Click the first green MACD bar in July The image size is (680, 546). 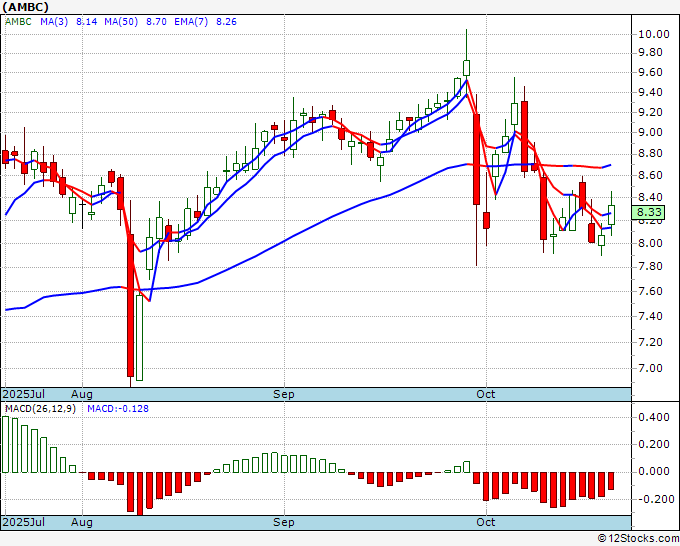(5, 445)
